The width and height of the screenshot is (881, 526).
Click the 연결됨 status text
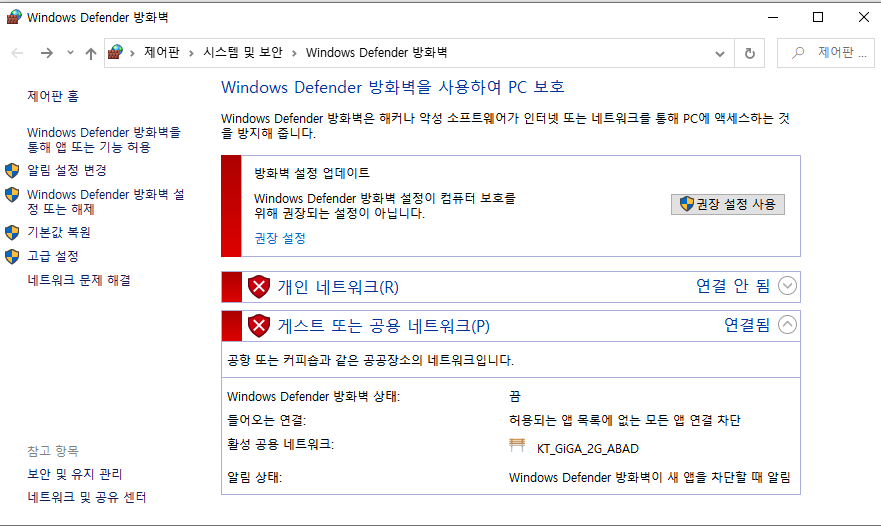point(747,324)
